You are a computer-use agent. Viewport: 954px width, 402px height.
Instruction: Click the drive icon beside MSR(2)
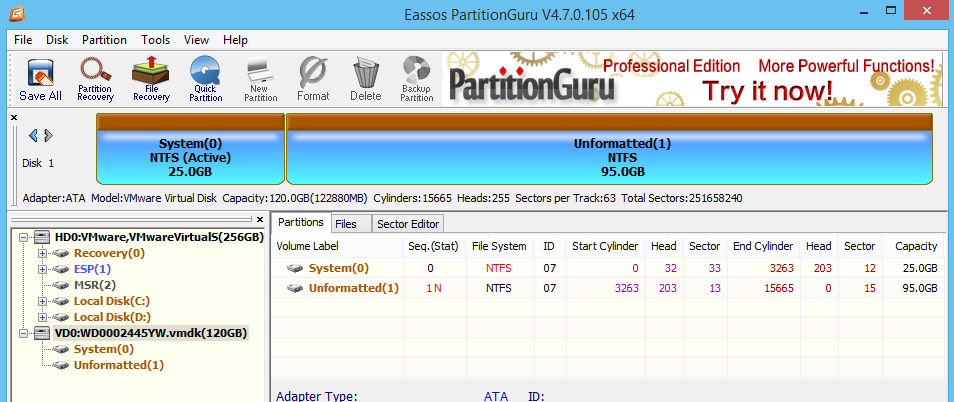[x=61, y=285]
